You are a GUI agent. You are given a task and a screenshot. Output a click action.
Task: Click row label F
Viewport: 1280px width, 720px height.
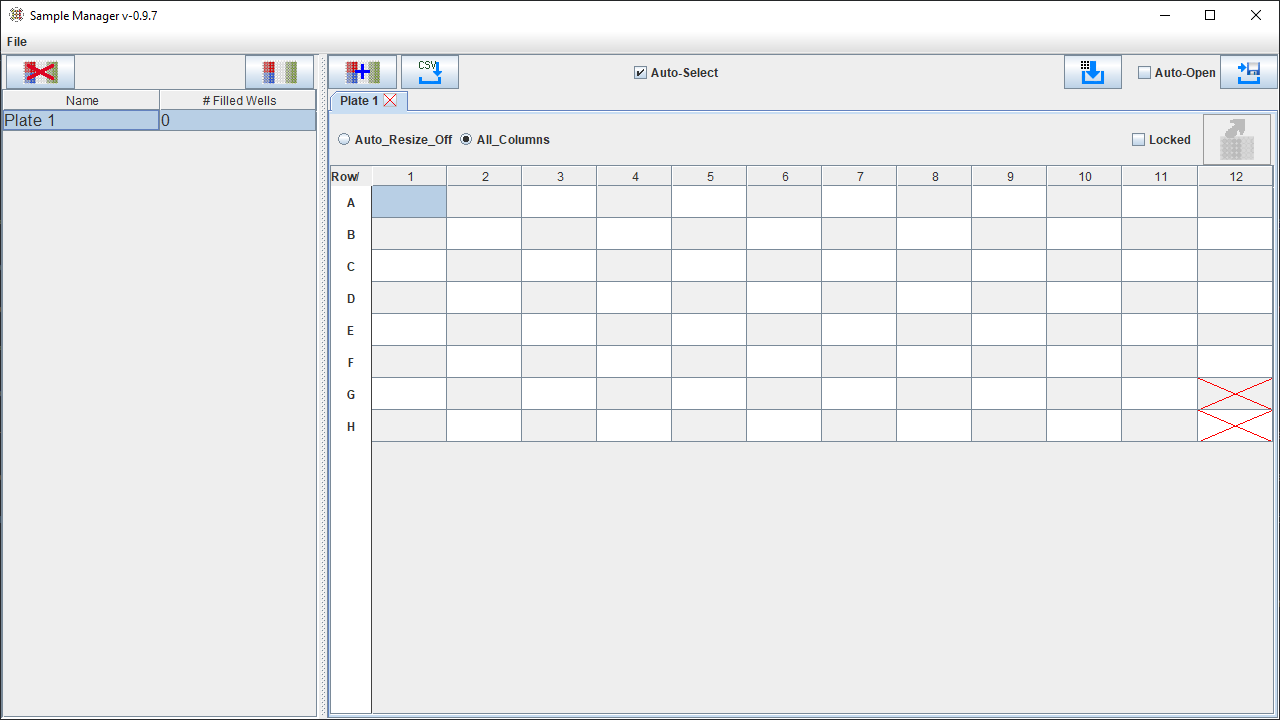tap(351, 362)
